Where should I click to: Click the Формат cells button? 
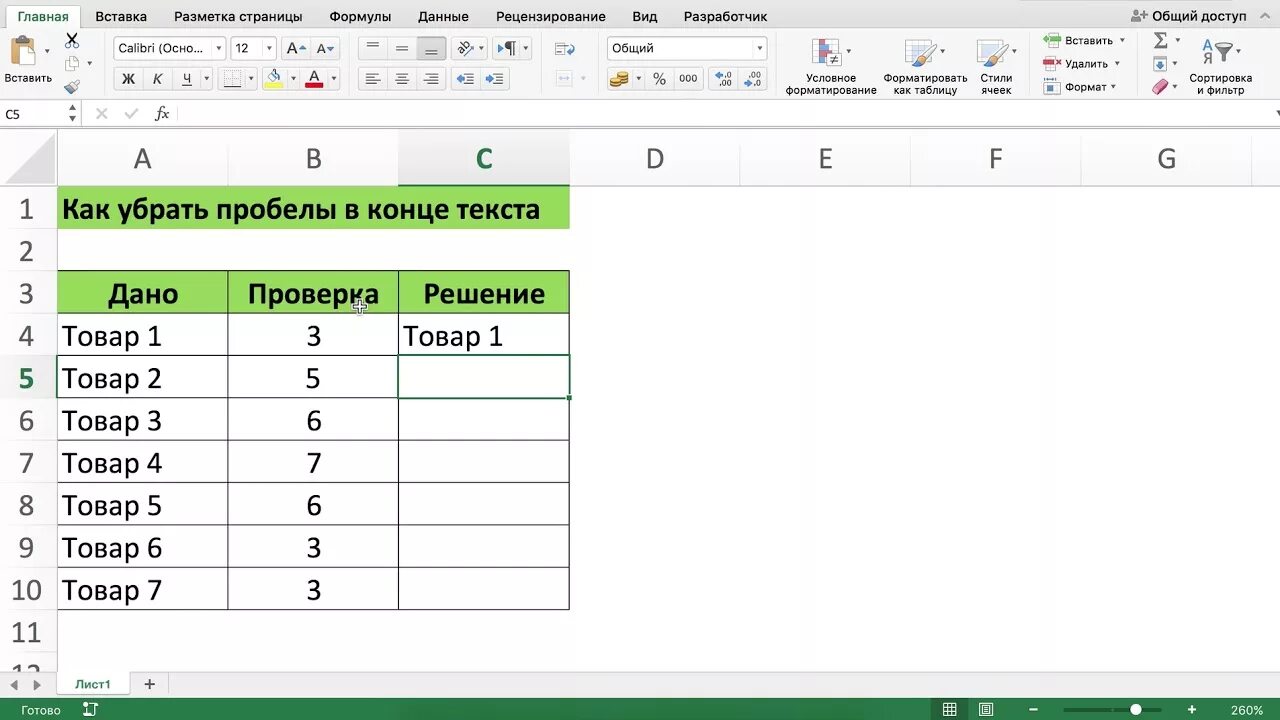1080,87
